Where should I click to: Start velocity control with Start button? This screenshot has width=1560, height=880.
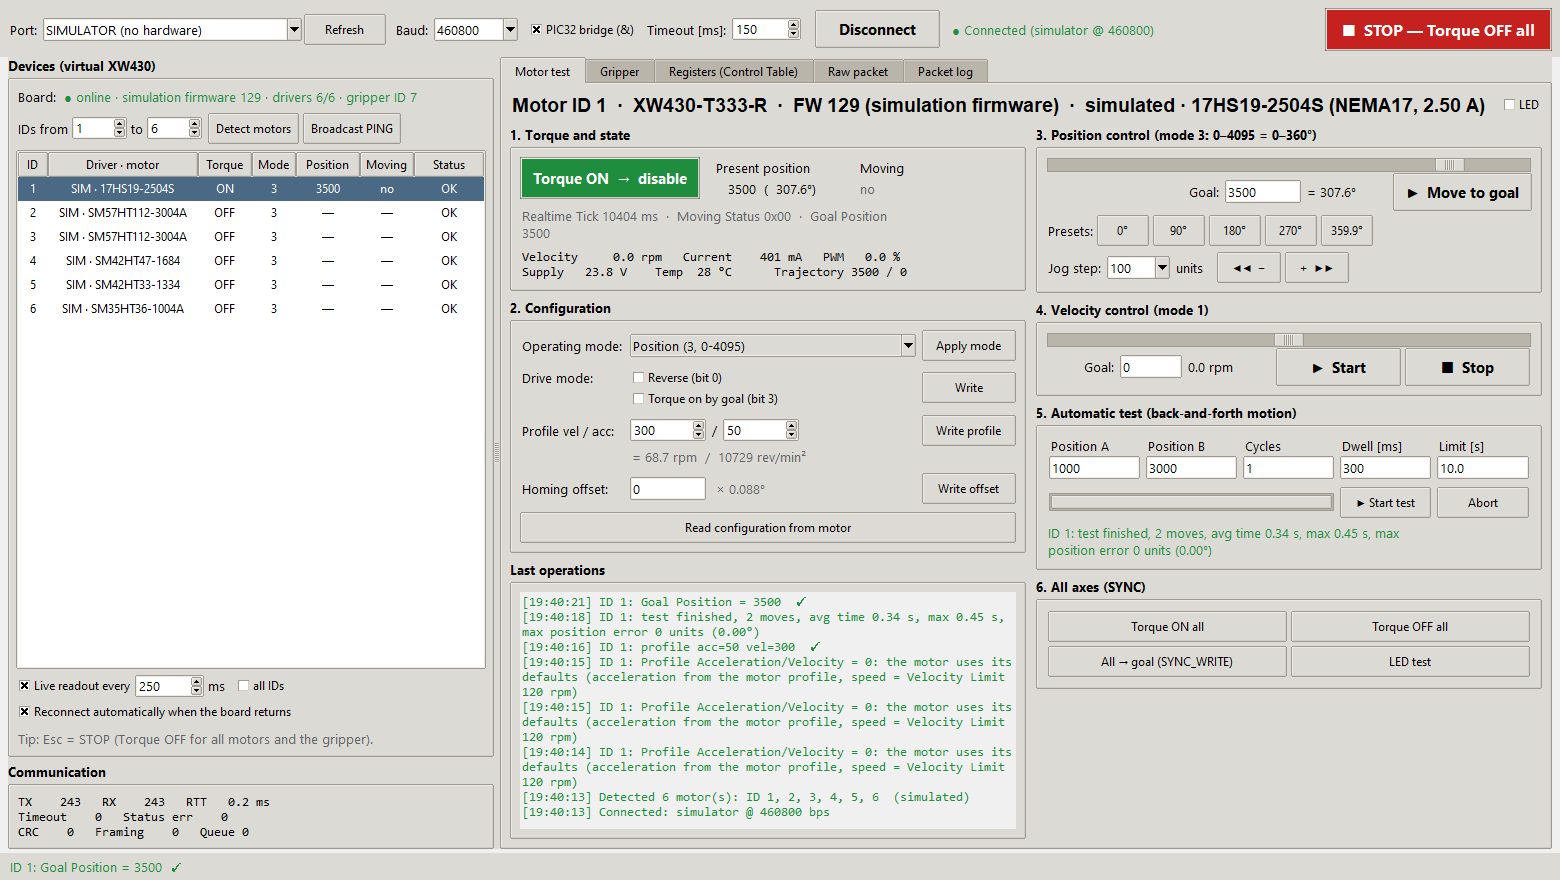1338,368
